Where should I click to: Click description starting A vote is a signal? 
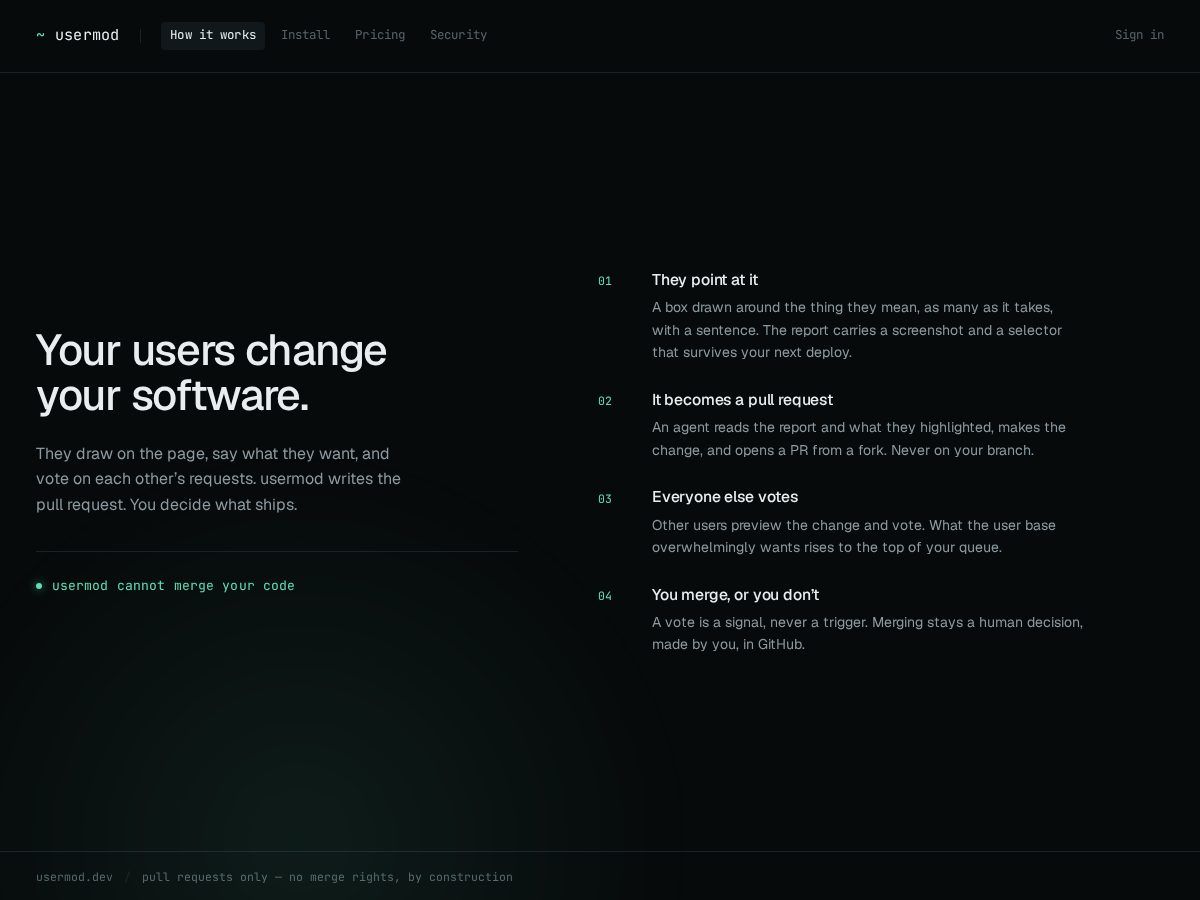[867, 633]
